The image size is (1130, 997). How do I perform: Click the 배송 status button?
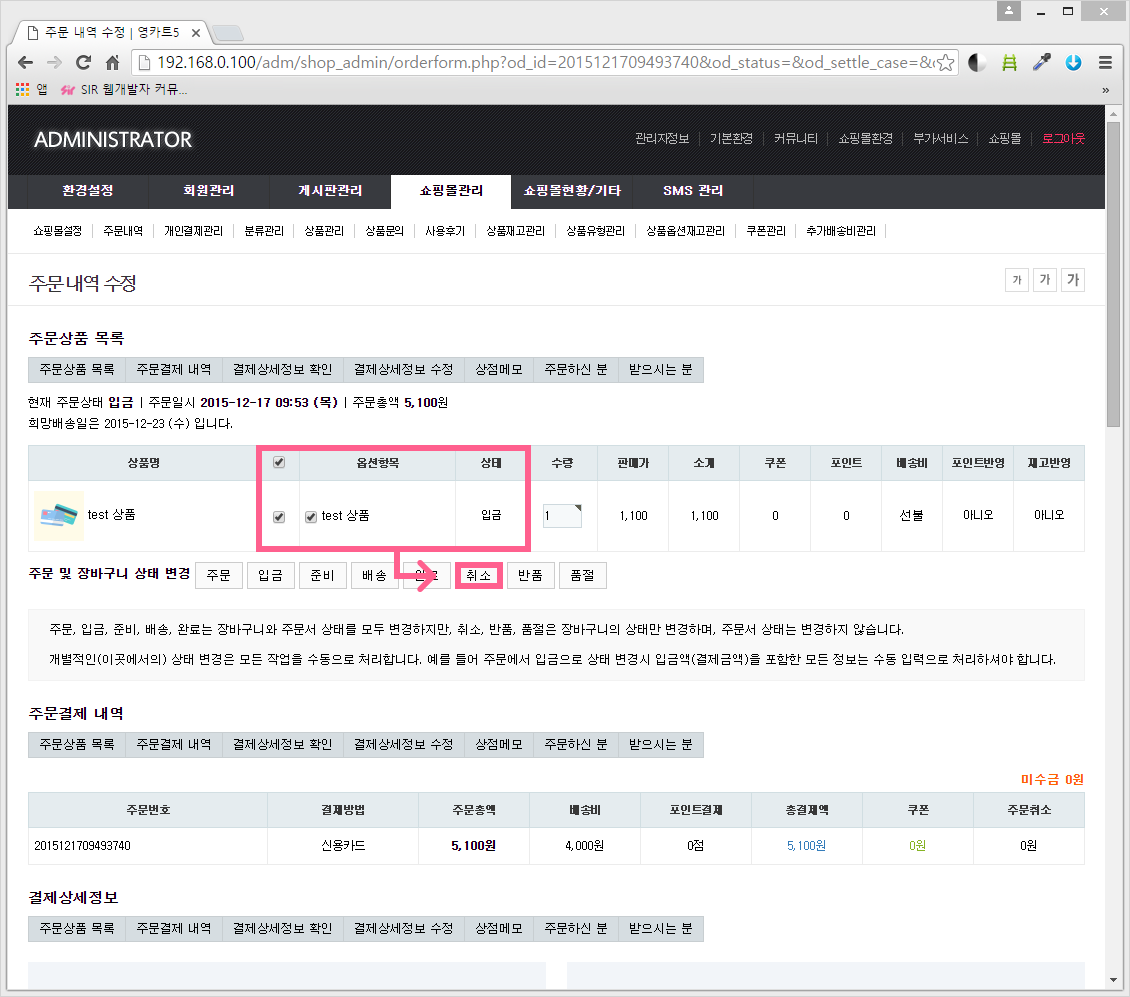pos(374,575)
